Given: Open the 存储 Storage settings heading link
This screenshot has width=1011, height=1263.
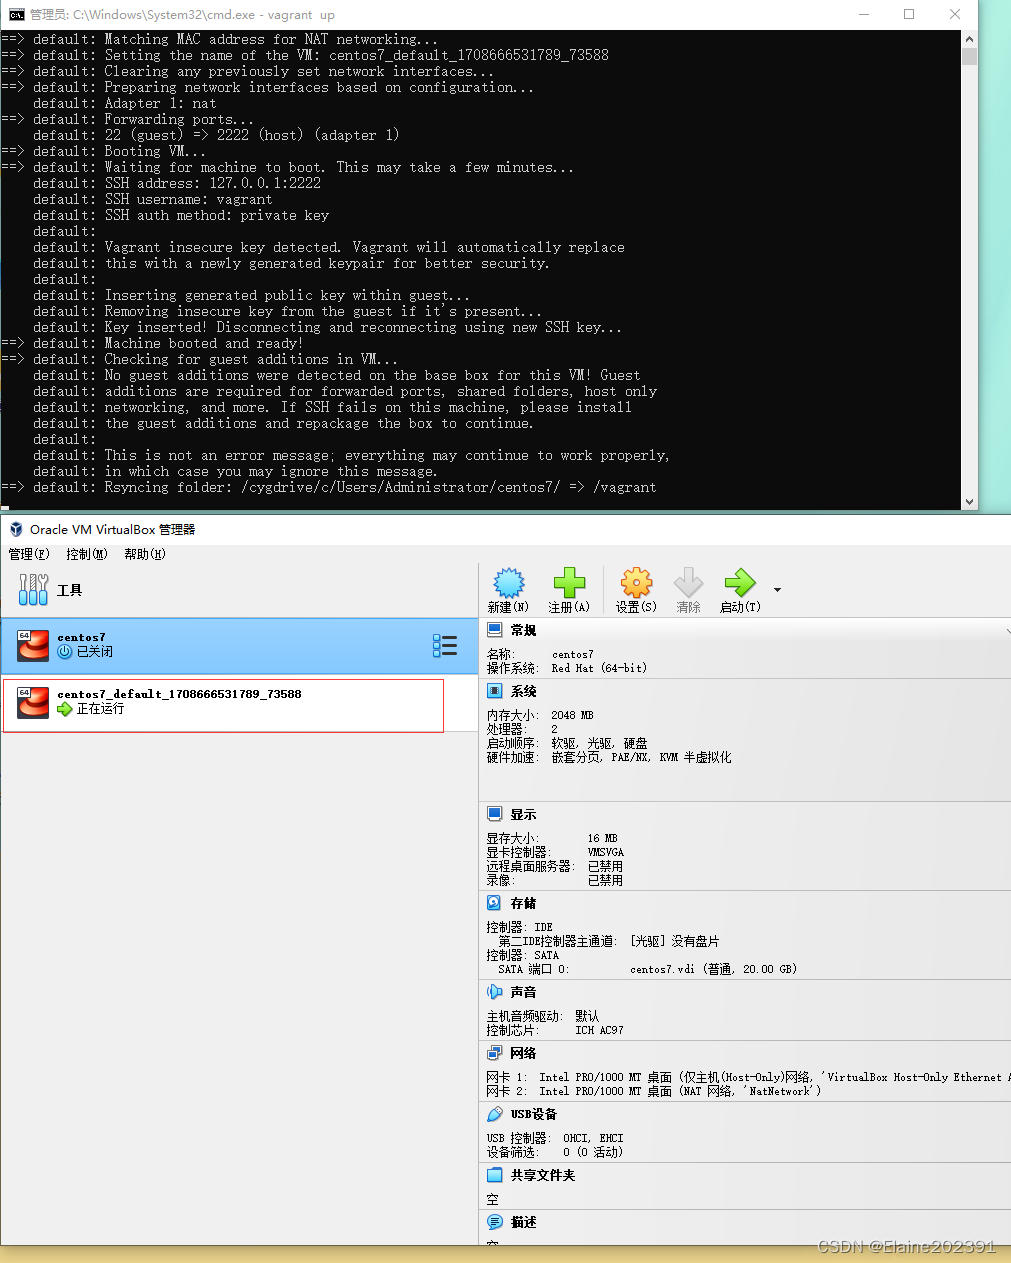Looking at the screenshot, I should 523,903.
